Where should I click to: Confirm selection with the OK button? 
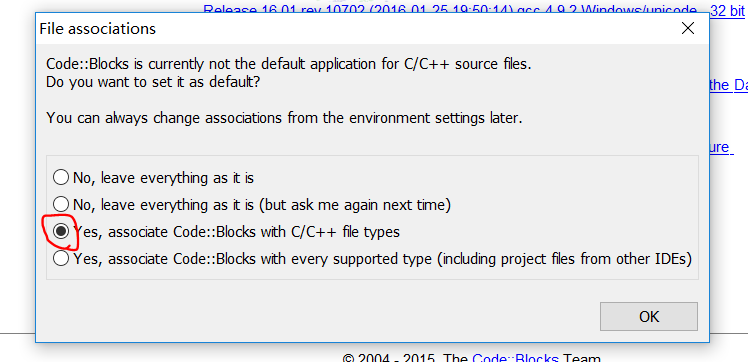coord(649,316)
